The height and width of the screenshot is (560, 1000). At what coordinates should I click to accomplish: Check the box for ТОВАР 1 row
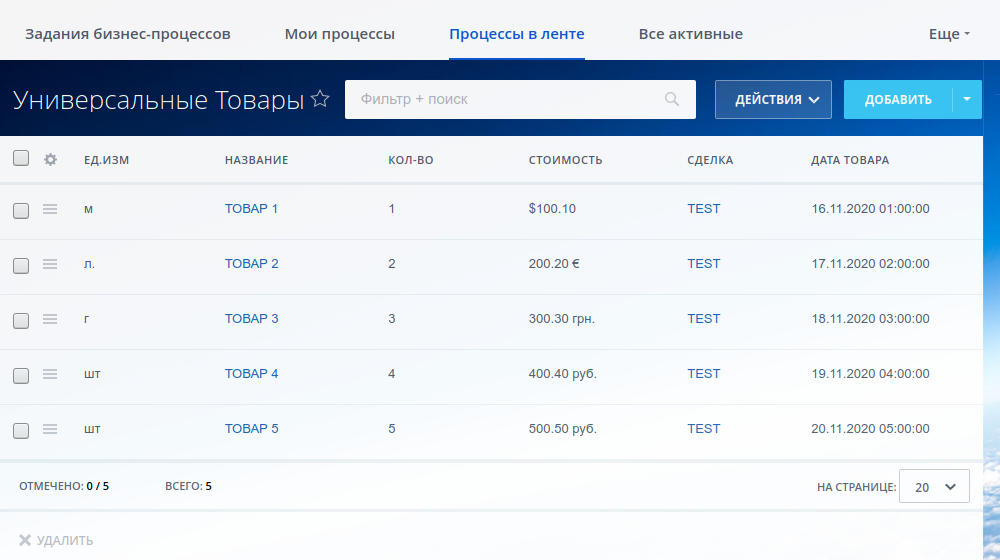[x=21, y=210]
